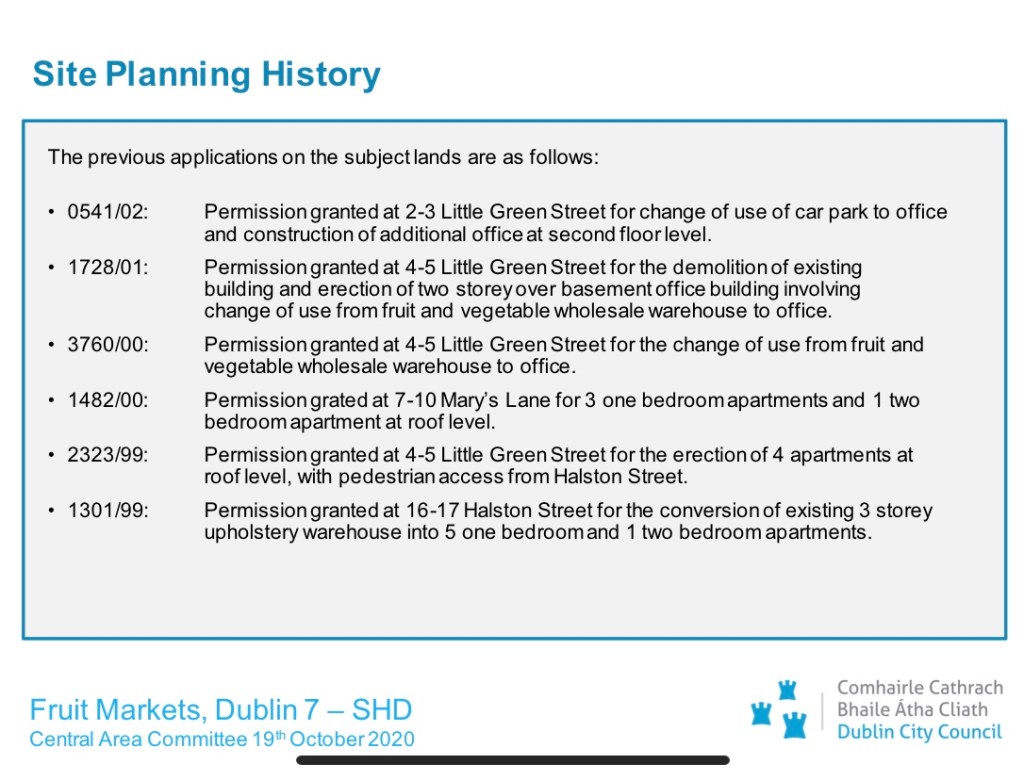The height and width of the screenshot is (780, 1024).
Task: Select the "Central Area Committee 19th October 2020" text
Action: point(221,740)
